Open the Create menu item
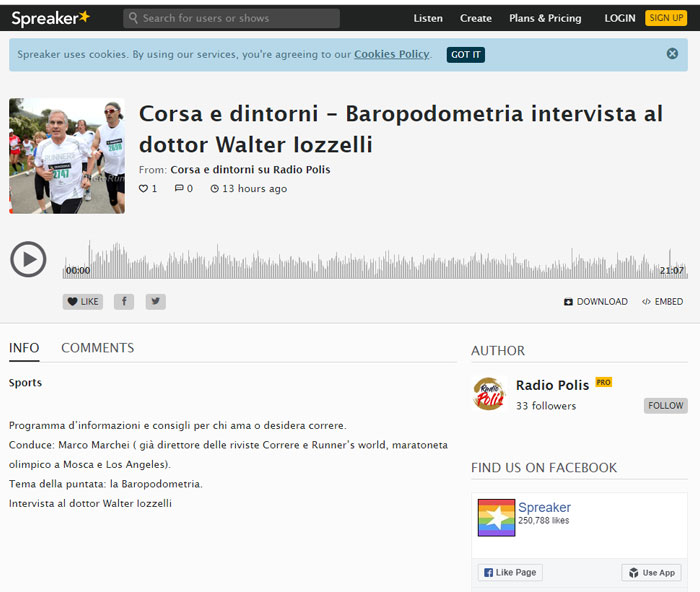Viewport: 700px width, 592px height. point(475,18)
